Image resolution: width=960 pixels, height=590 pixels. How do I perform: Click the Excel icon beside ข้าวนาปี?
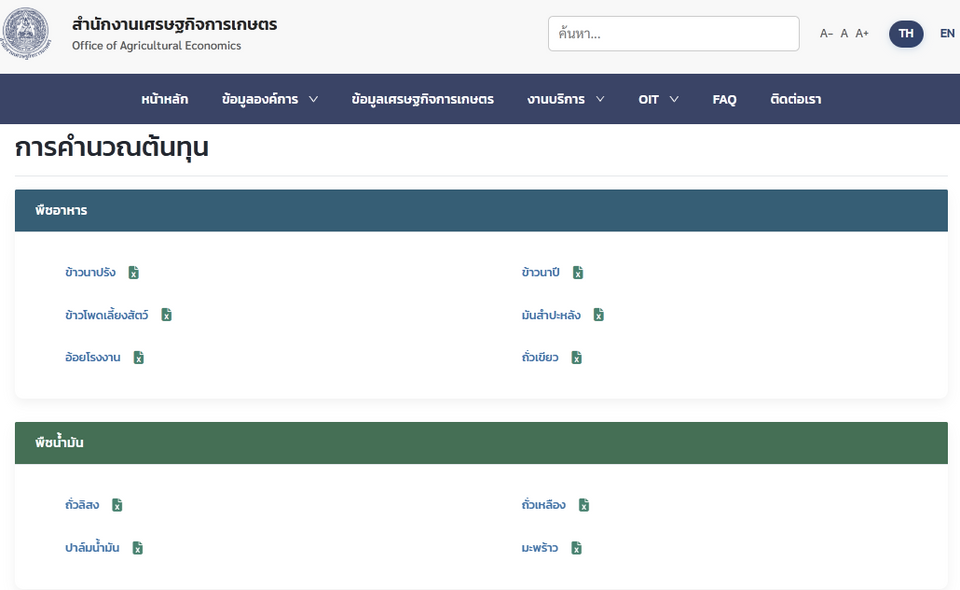click(578, 272)
